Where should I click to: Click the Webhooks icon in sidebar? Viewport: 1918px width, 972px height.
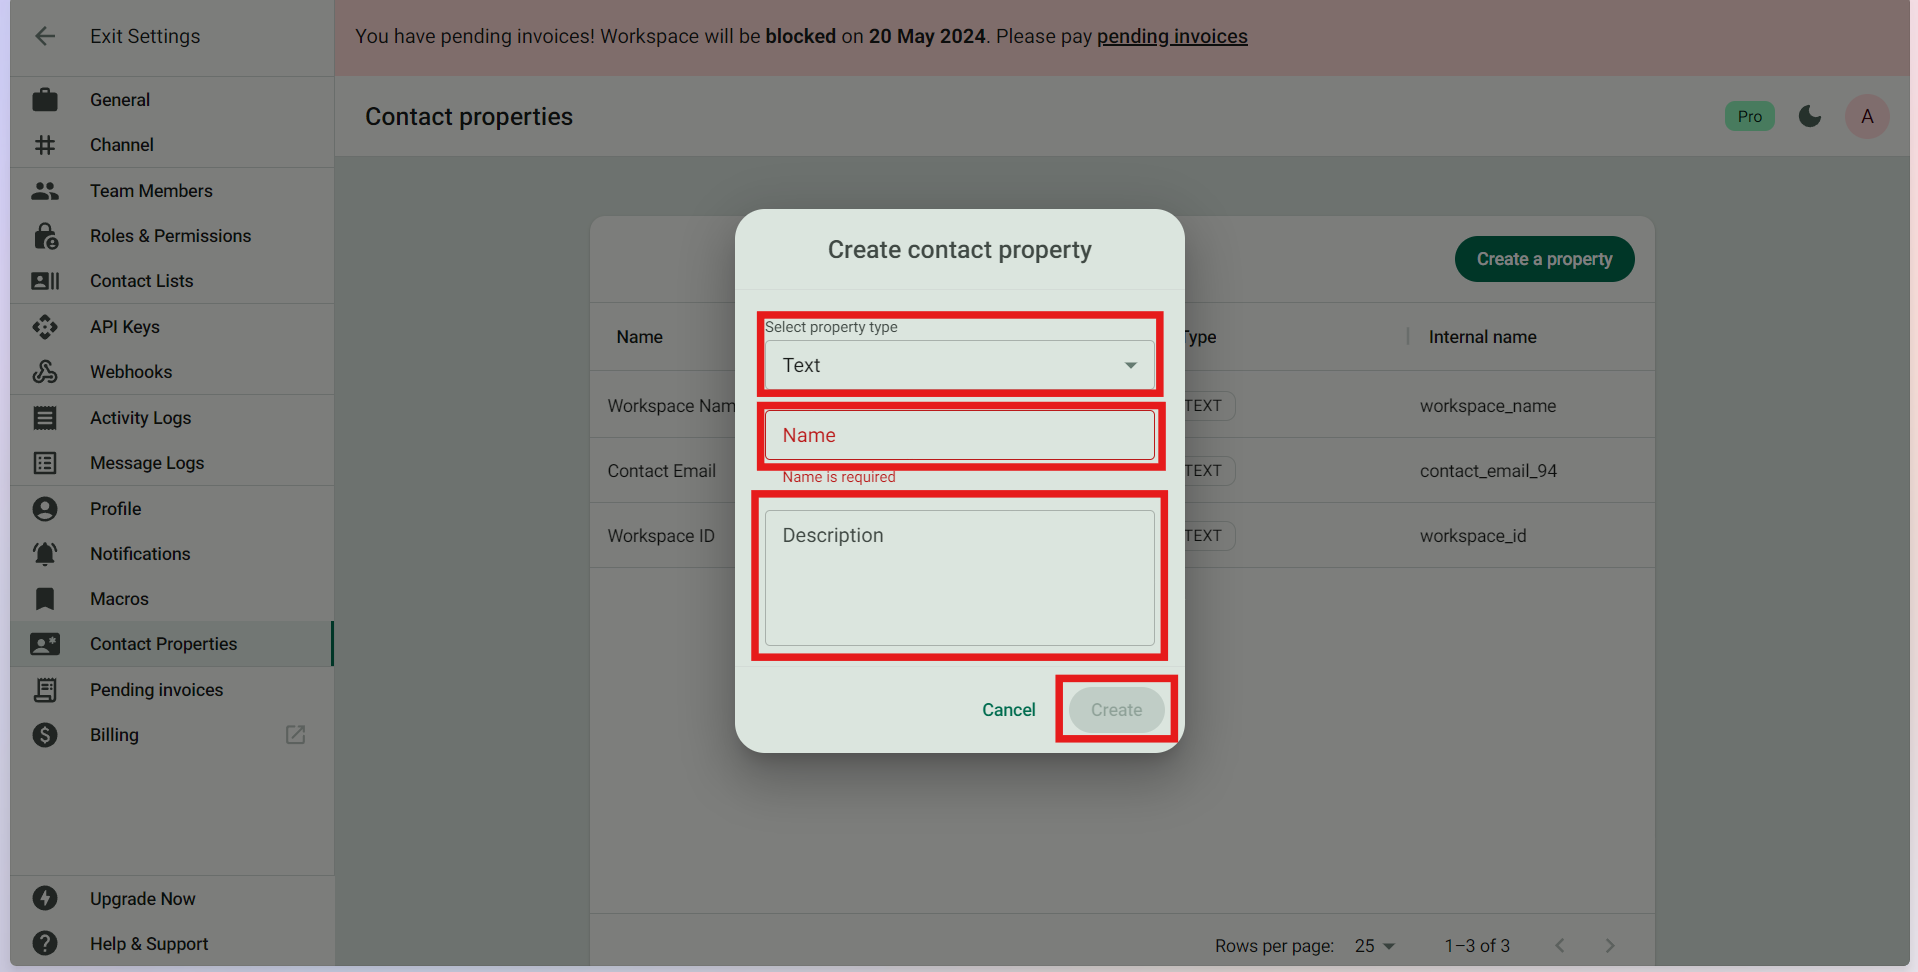coord(45,372)
